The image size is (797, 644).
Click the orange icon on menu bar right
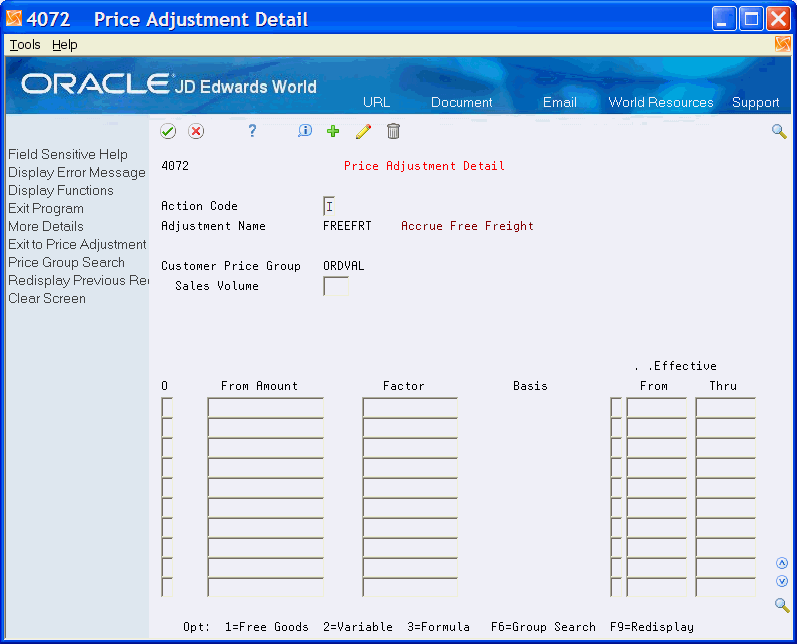click(783, 44)
